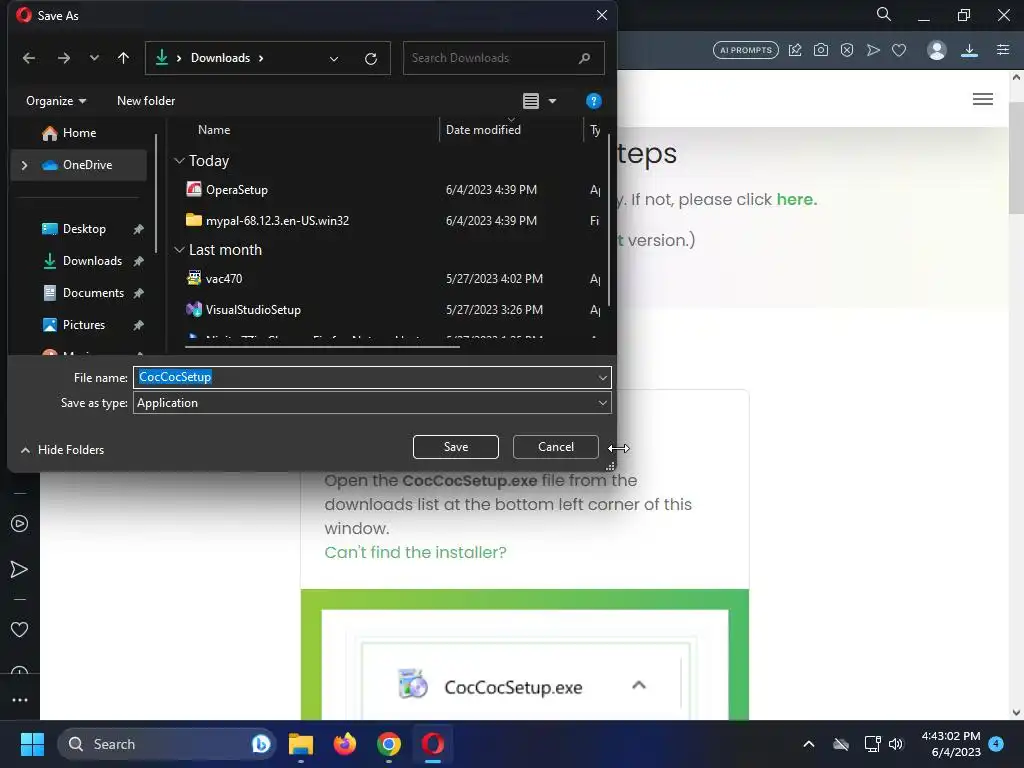The width and height of the screenshot is (1024, 768).
Task: Go back in Save As dialog
Action: pyautogui.click(x=29, y=58)
